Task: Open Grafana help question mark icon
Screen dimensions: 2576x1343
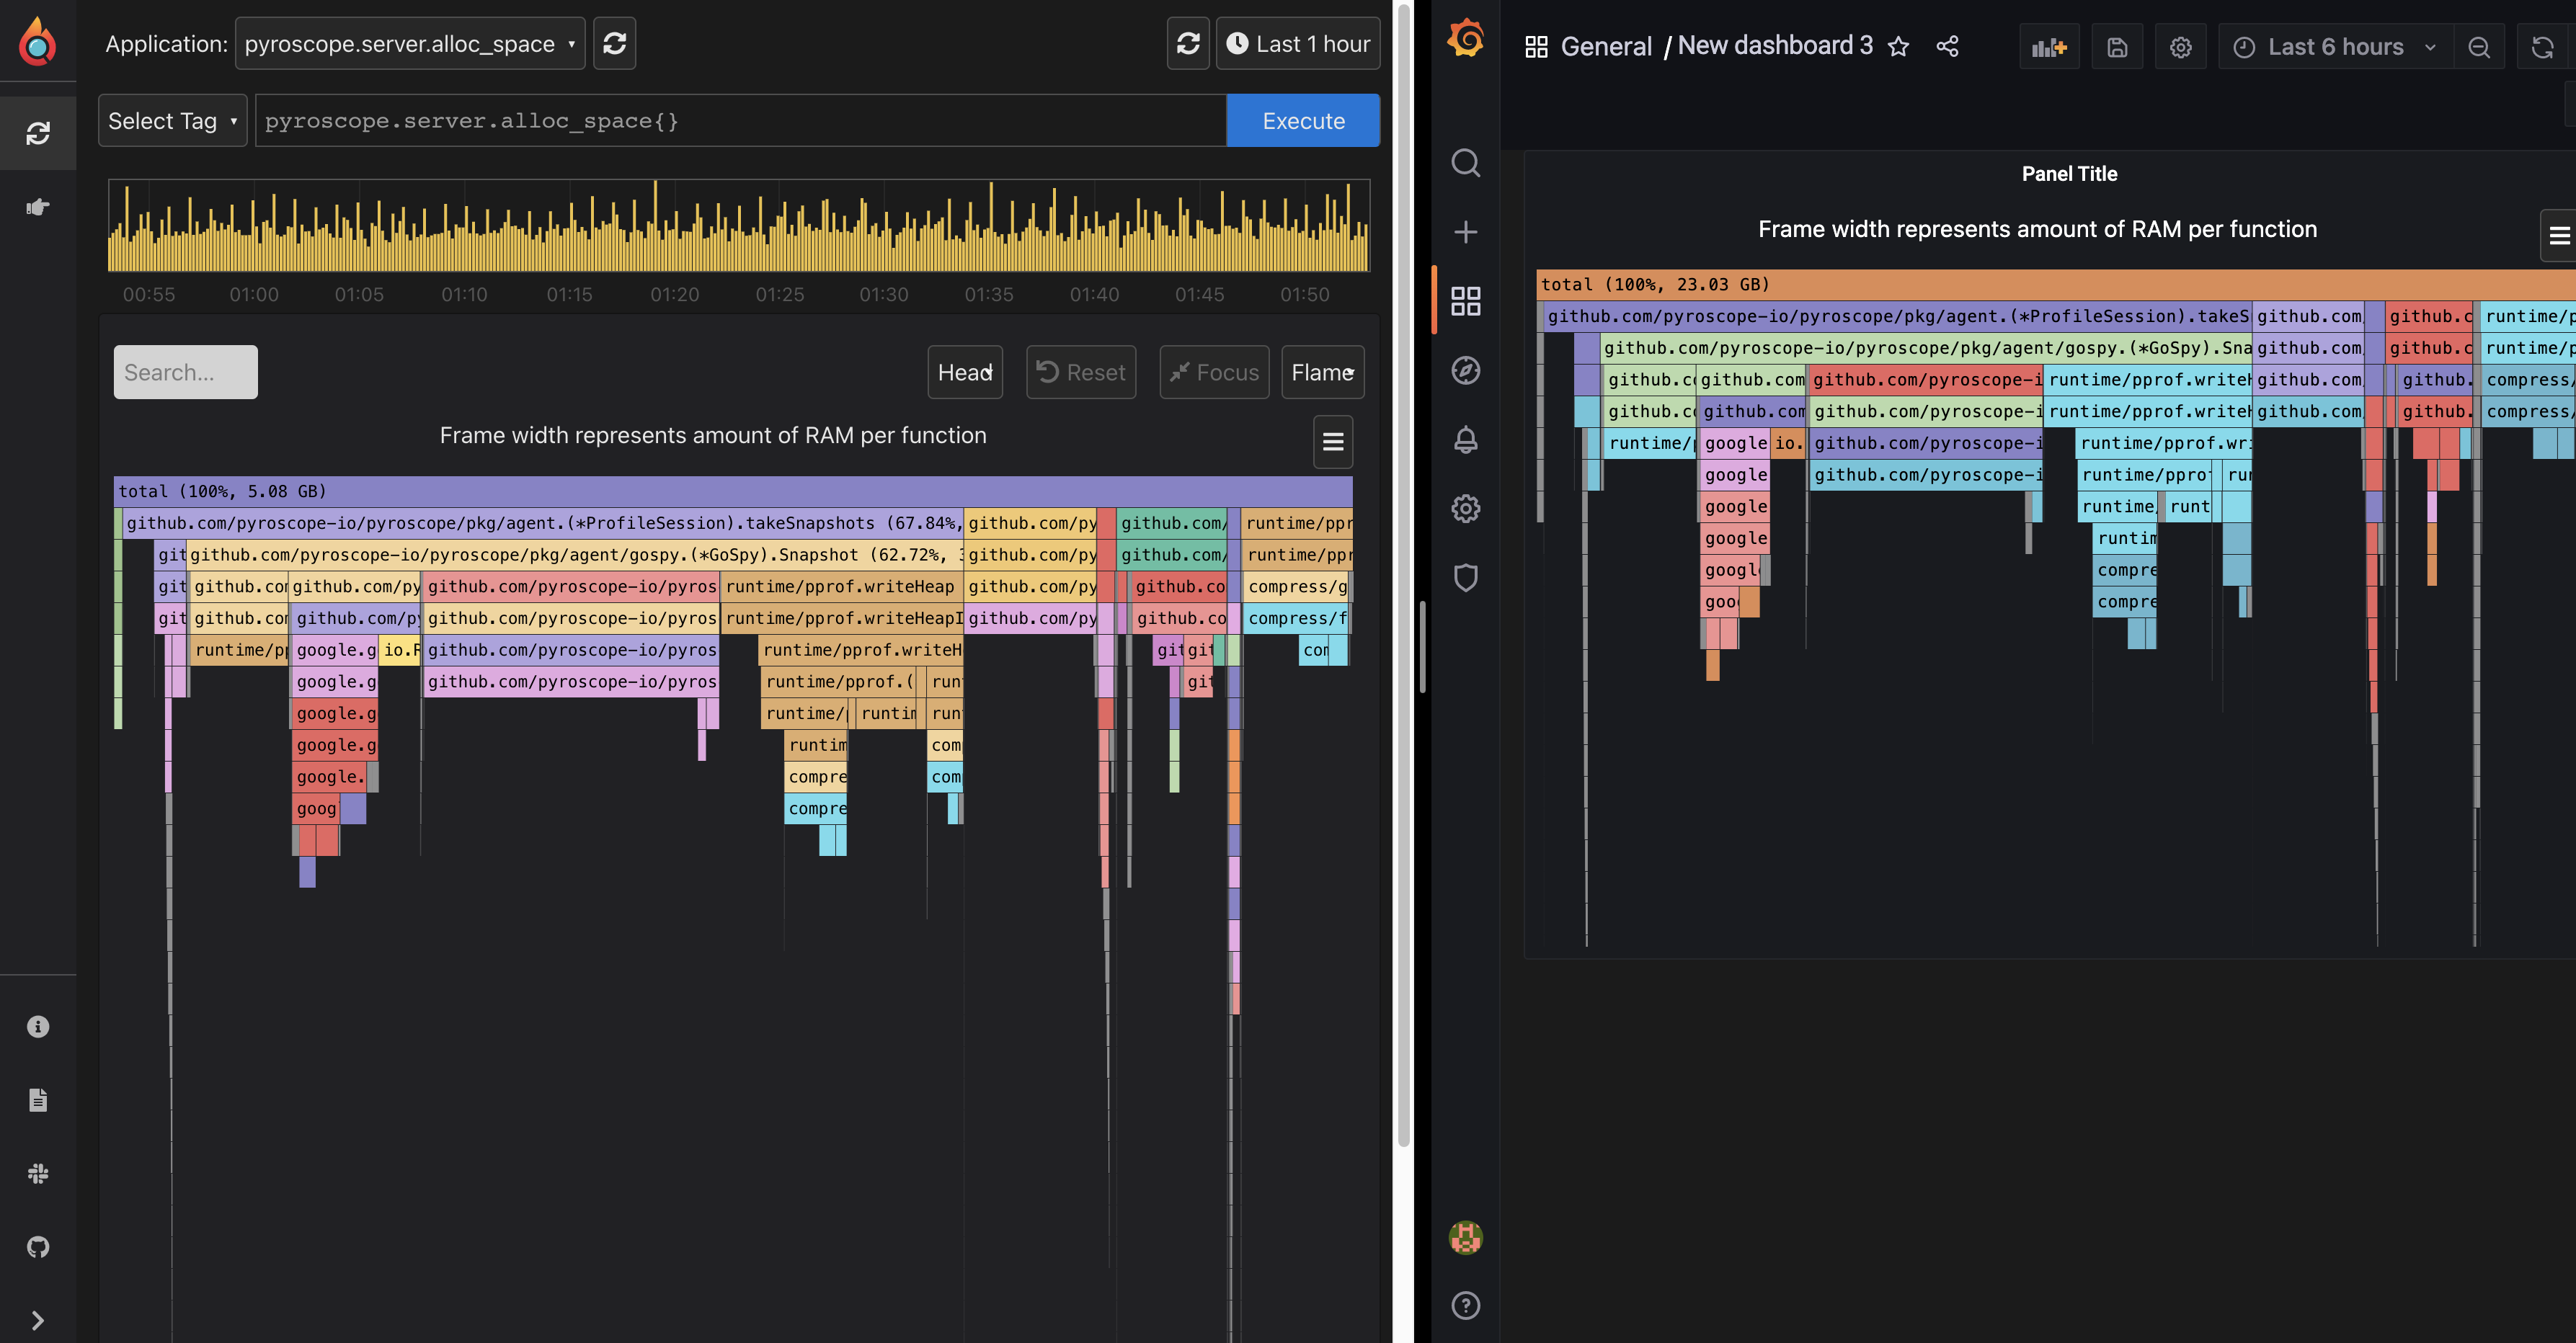Action: (1466, 1305)
